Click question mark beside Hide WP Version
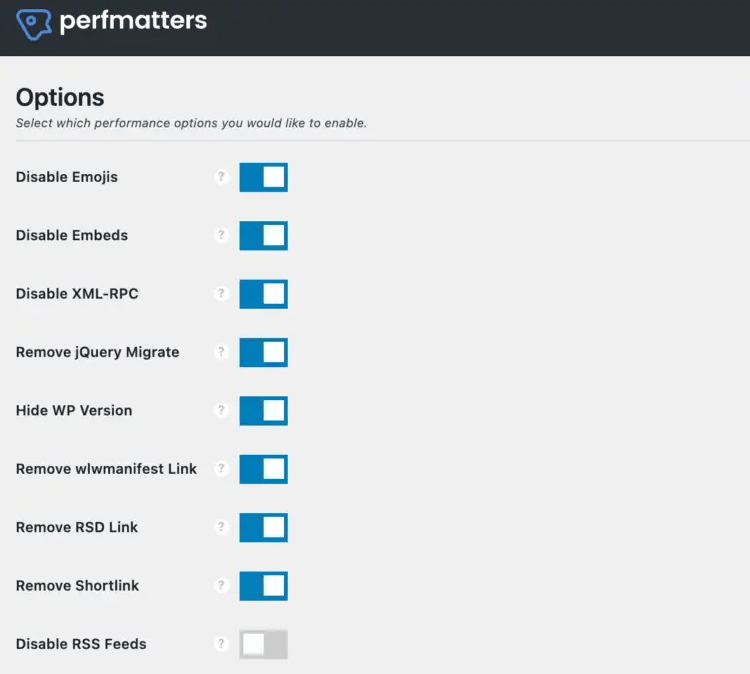Viewport: 750px width, 674px height. [x=222, y=410]
